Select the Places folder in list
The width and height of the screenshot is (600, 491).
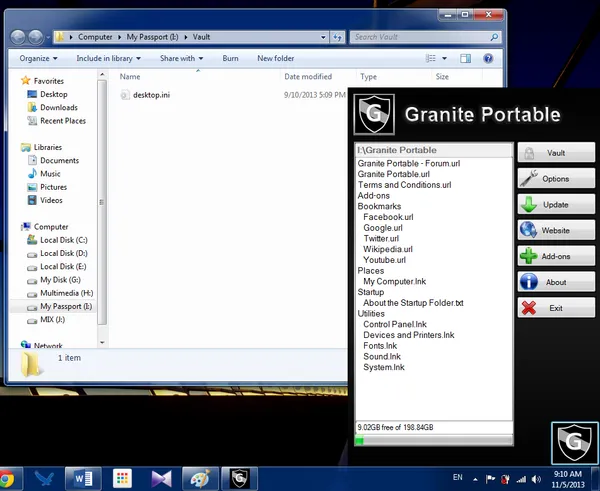pyautogui.click(x=370, y=271)
